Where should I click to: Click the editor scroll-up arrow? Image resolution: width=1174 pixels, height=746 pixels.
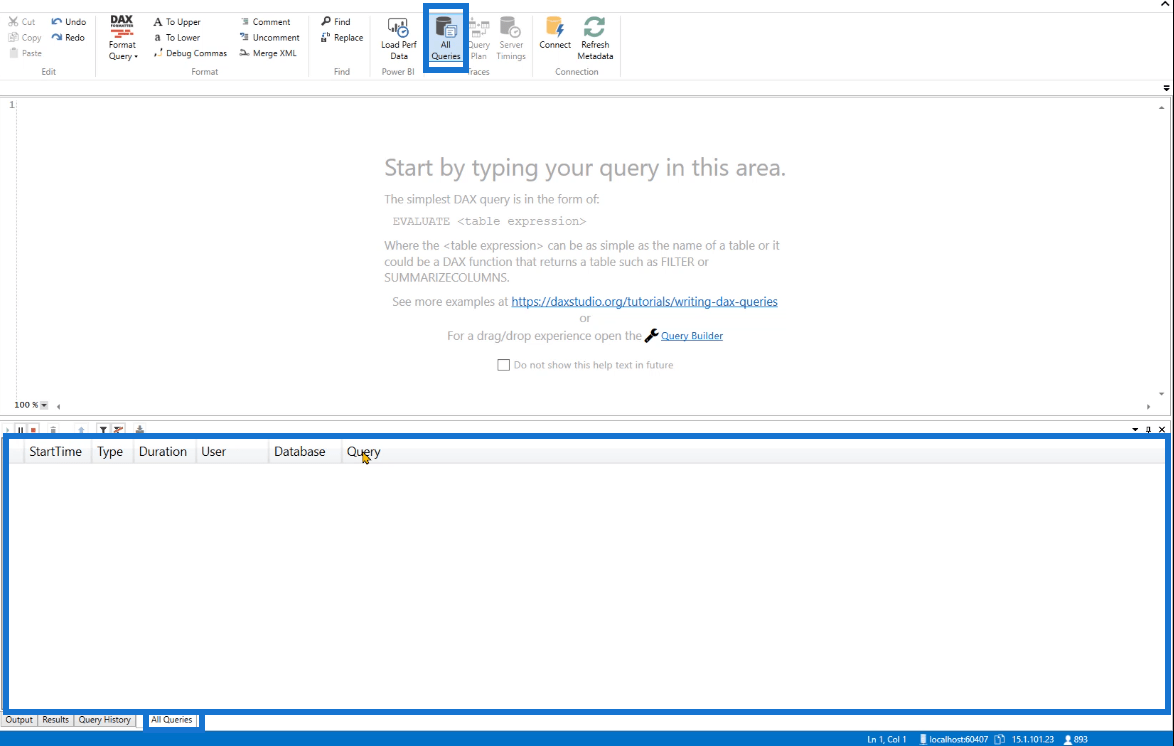(1161, 108)
